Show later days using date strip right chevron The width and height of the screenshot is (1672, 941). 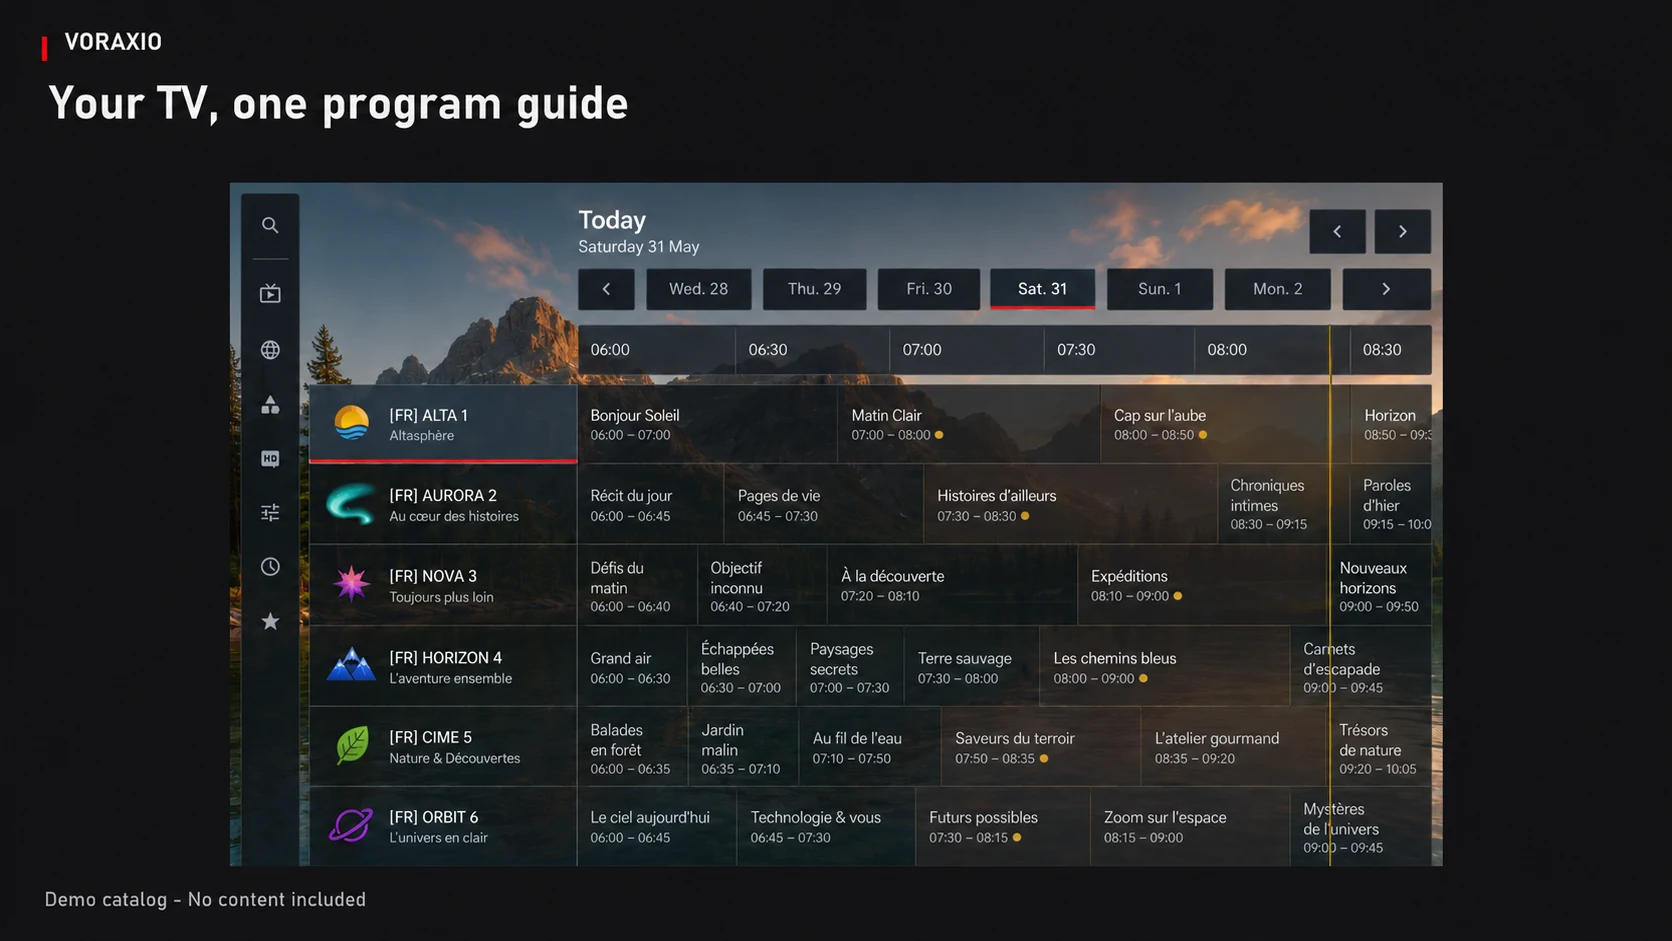point(1386,289)
